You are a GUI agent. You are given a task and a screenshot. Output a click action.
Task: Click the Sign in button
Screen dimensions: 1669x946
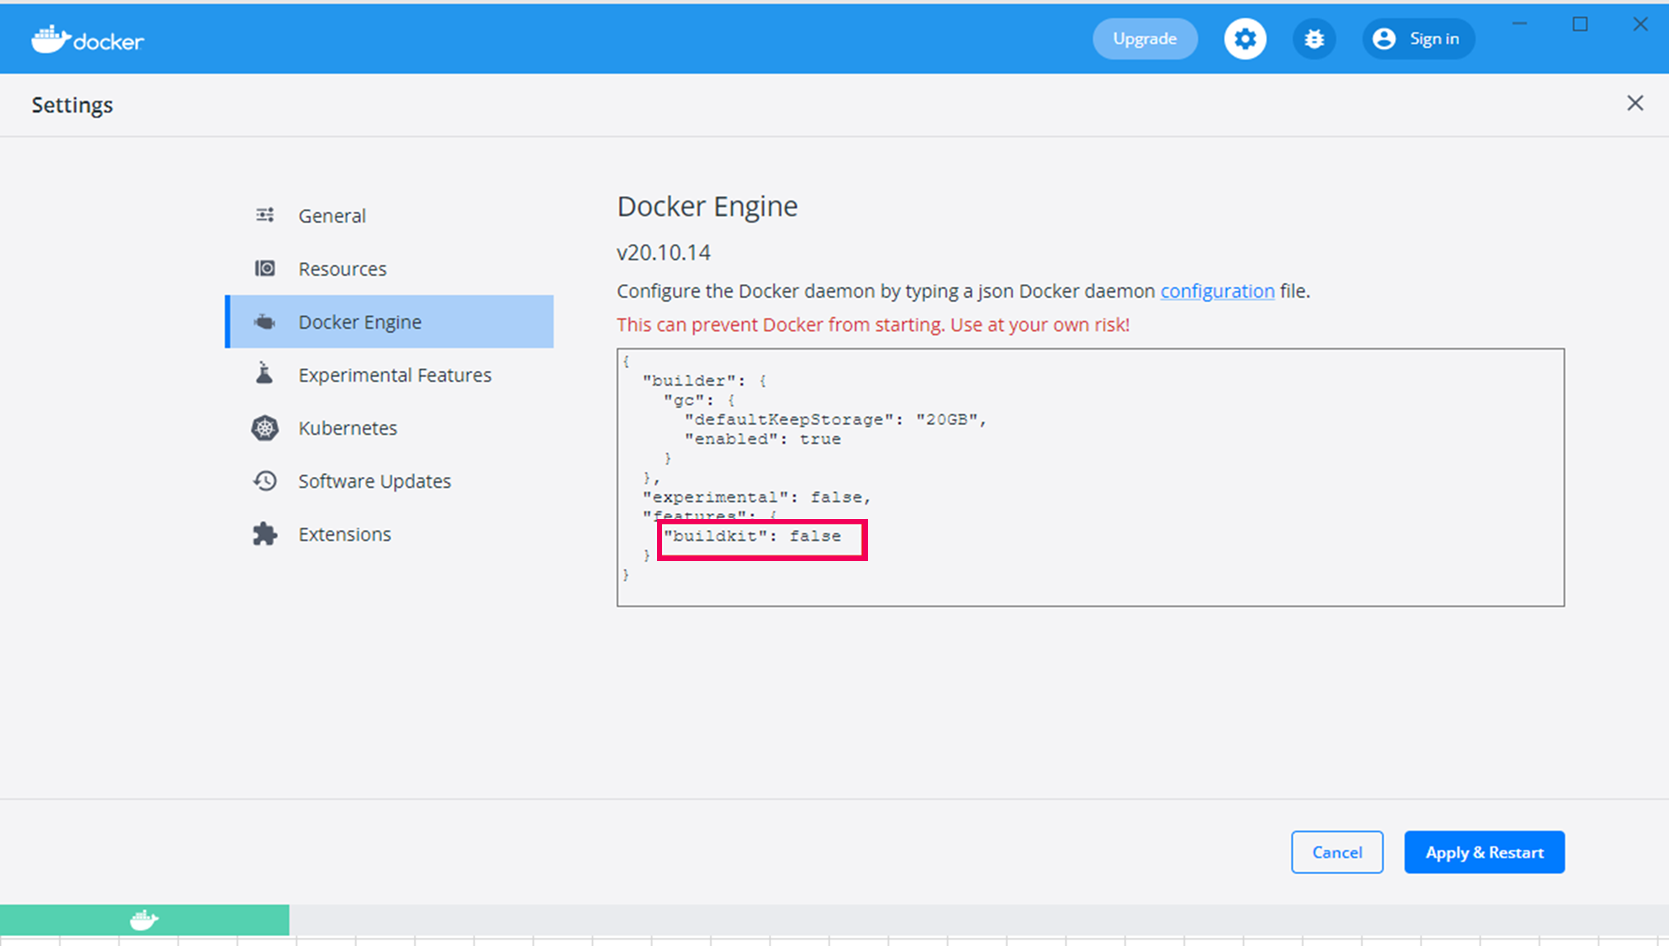tap(1418, 39)
